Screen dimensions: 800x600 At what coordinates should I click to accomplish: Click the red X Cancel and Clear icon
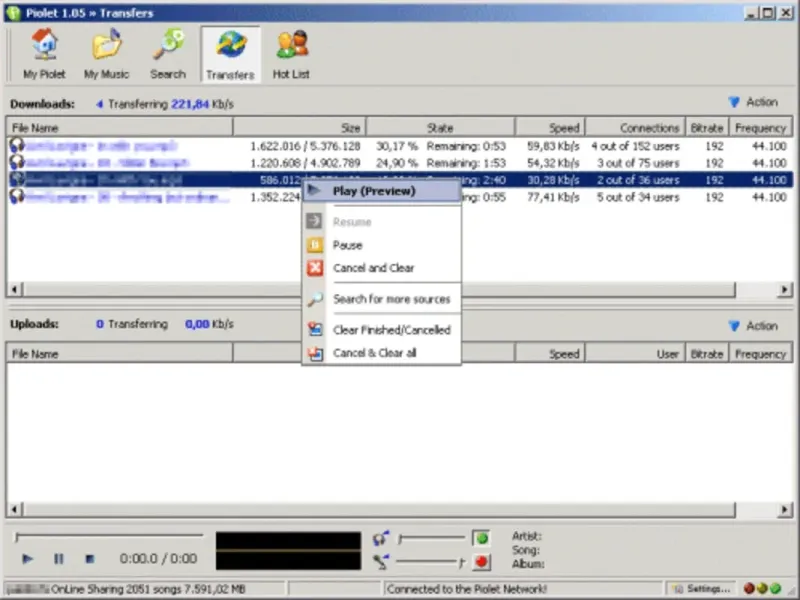point(315,268)
